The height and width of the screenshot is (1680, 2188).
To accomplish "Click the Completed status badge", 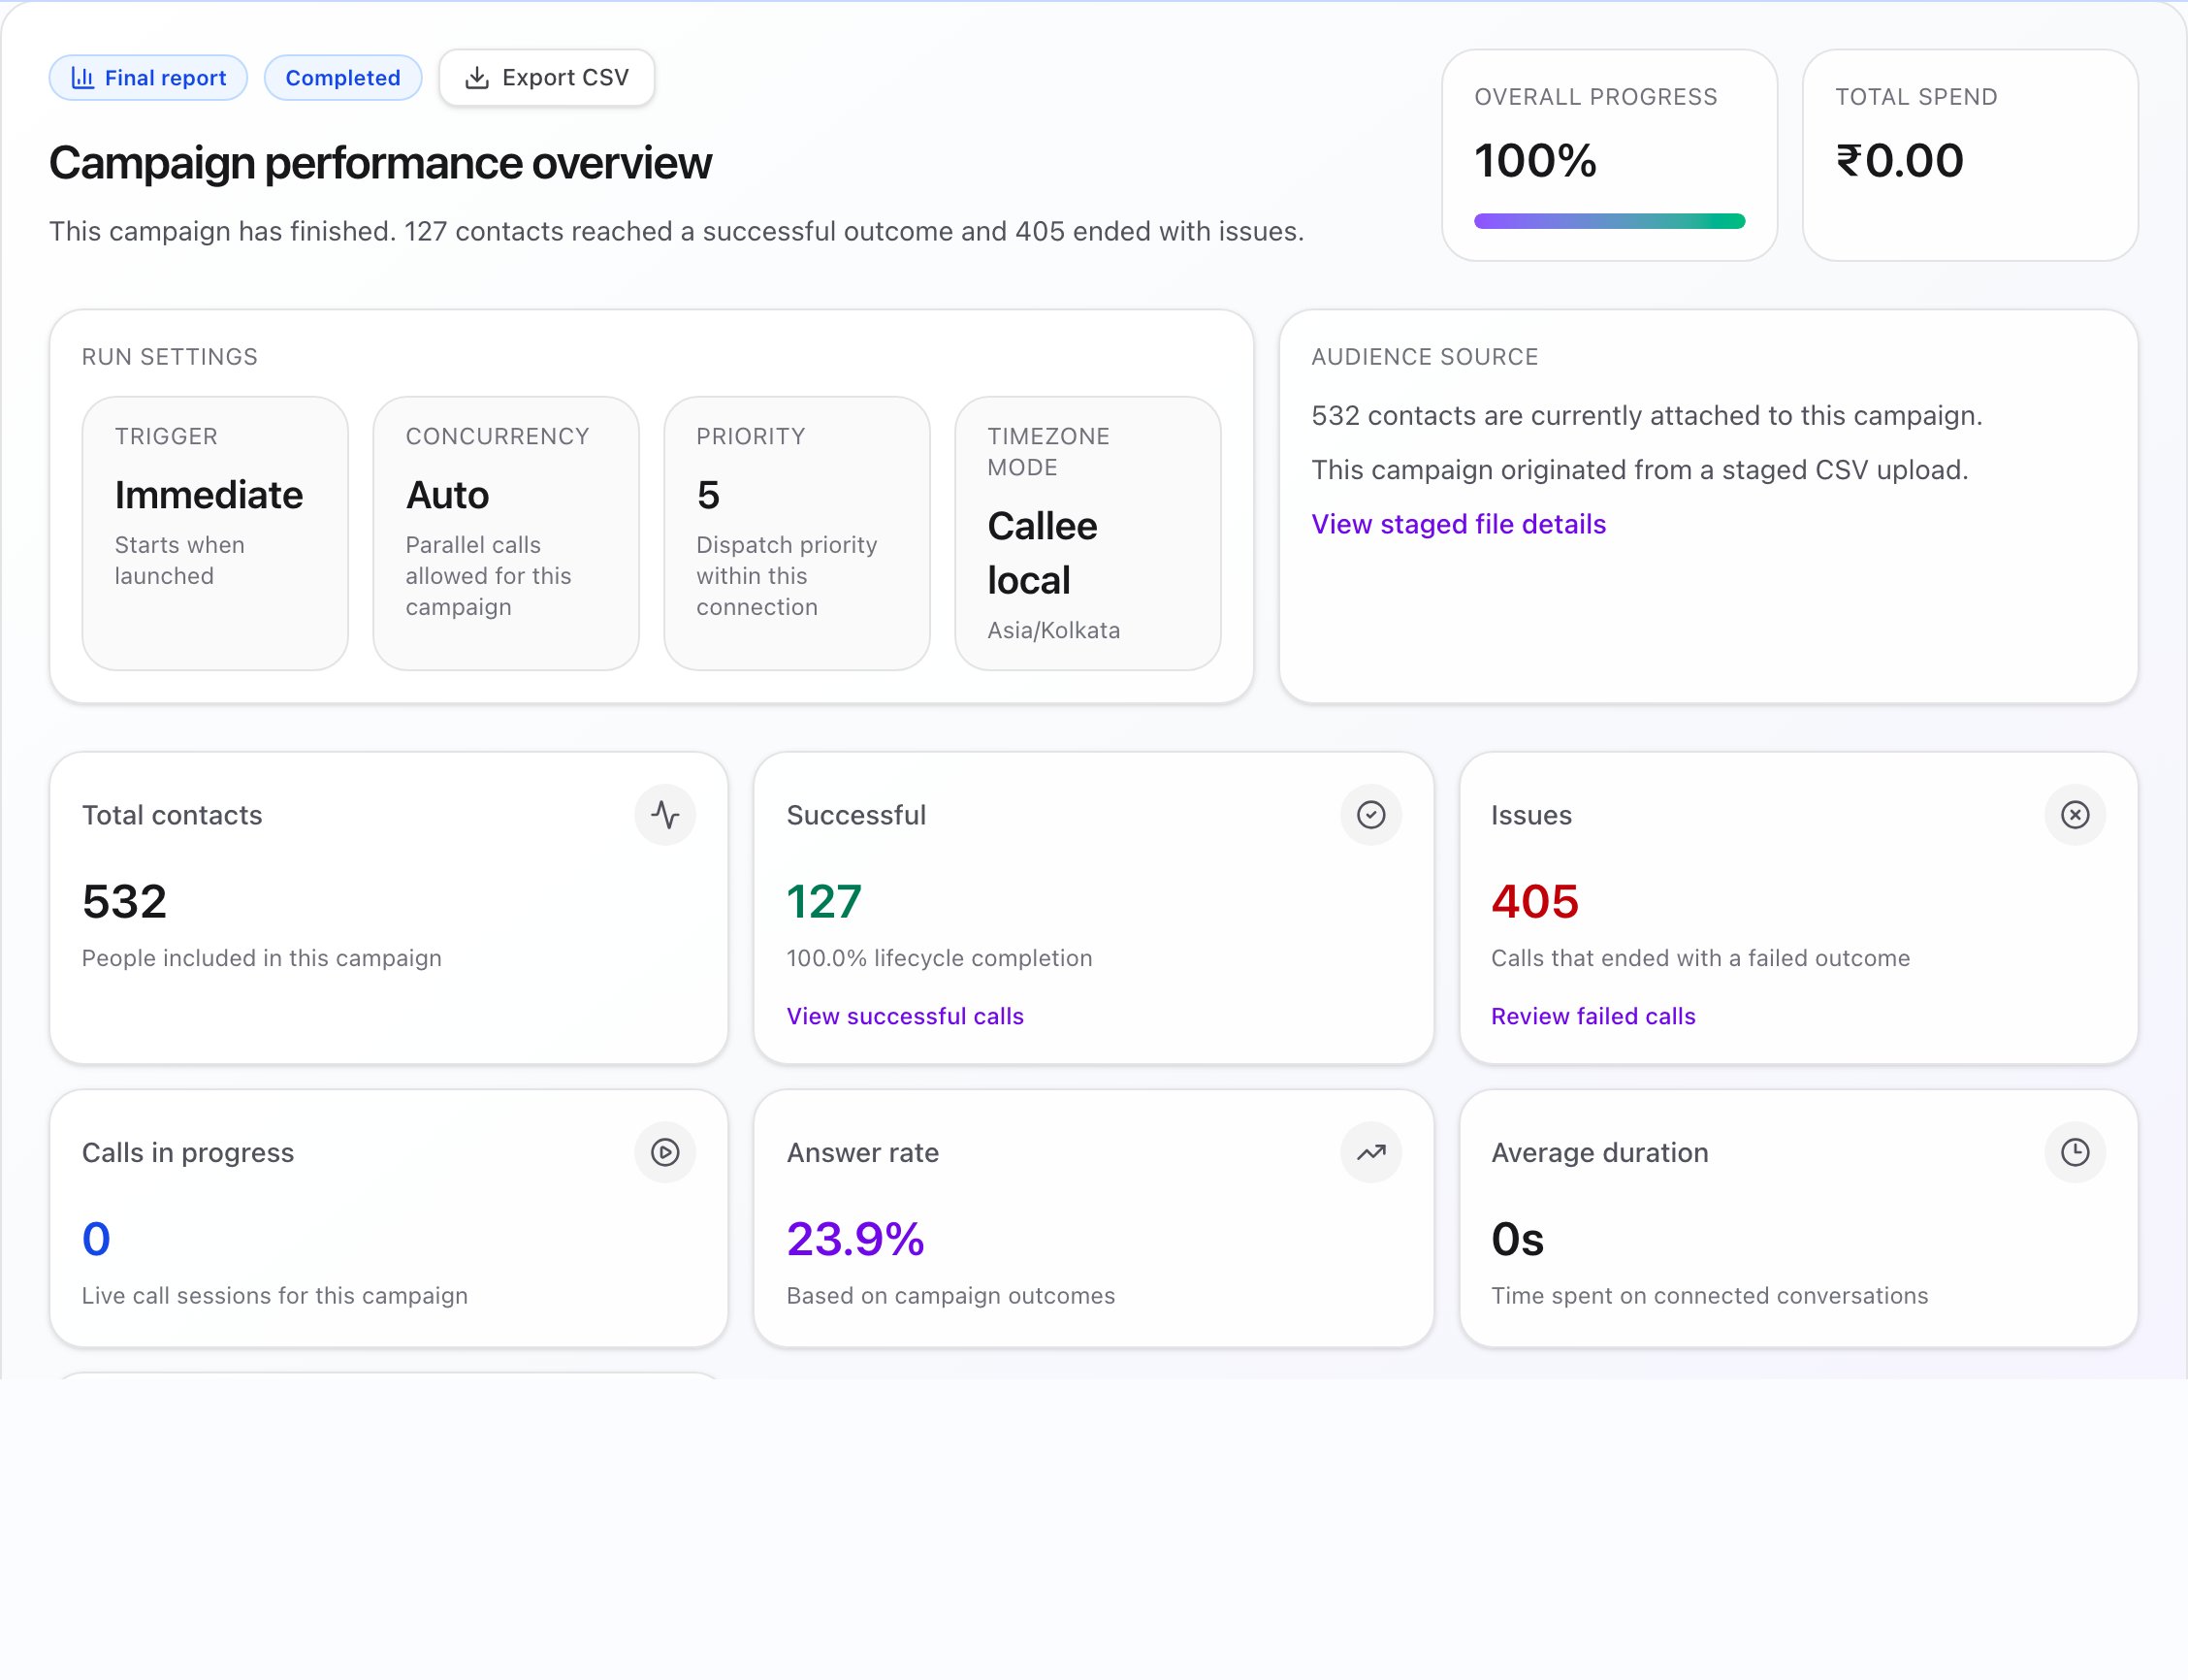I will pyautogui.click(x=343, y=78).
